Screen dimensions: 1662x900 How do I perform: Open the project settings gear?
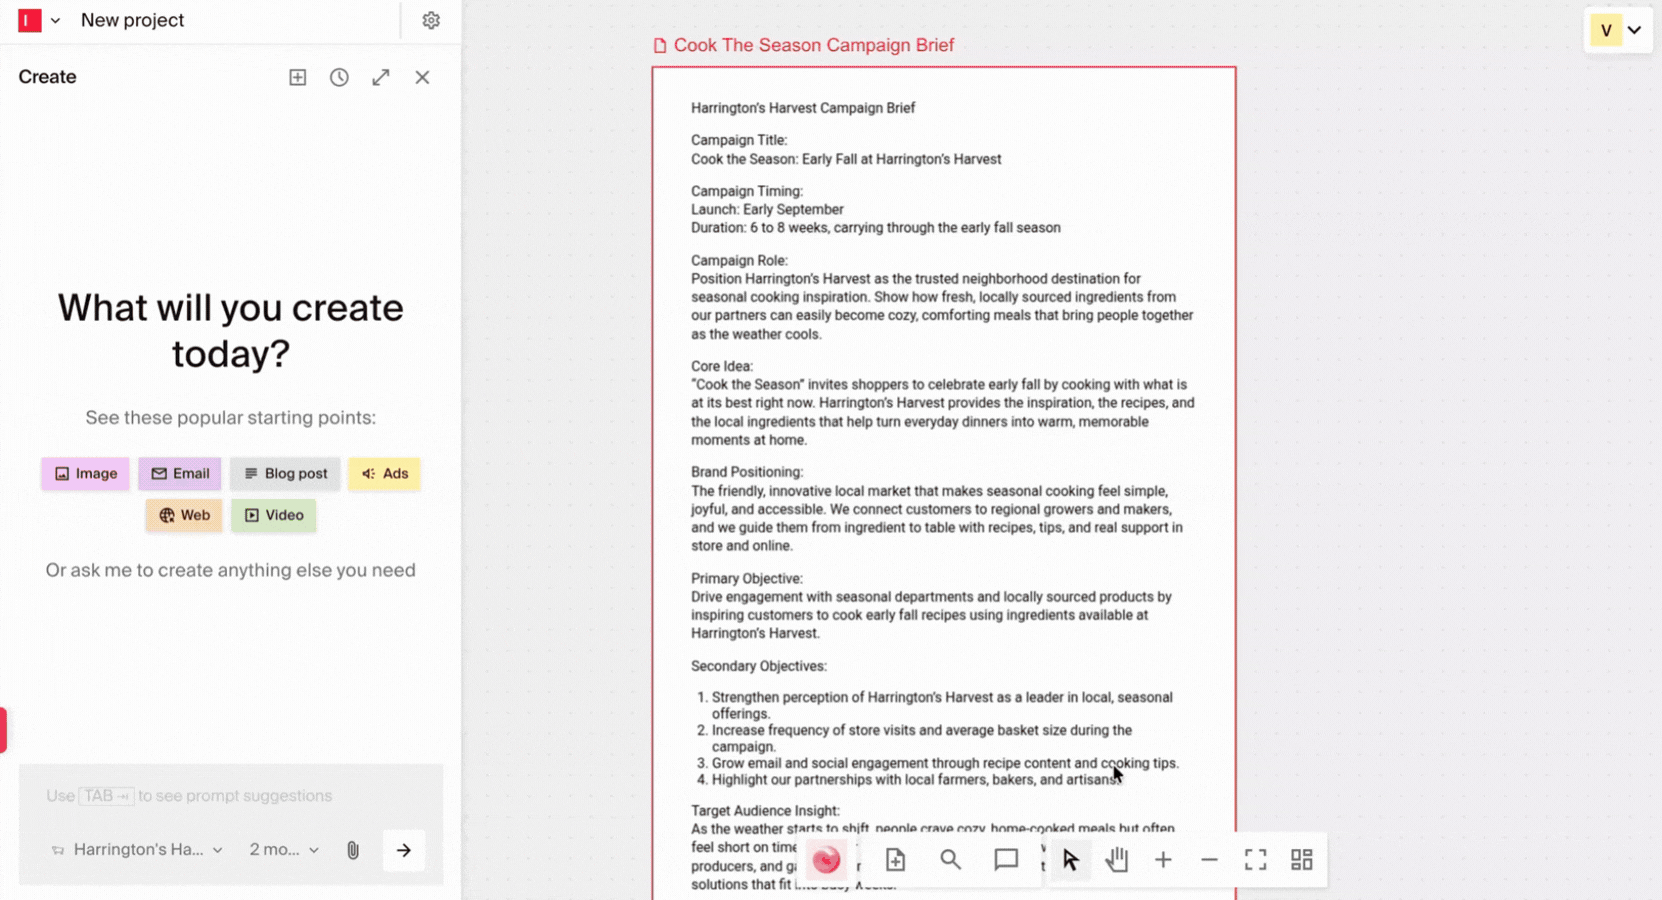(x=431, y=20)
